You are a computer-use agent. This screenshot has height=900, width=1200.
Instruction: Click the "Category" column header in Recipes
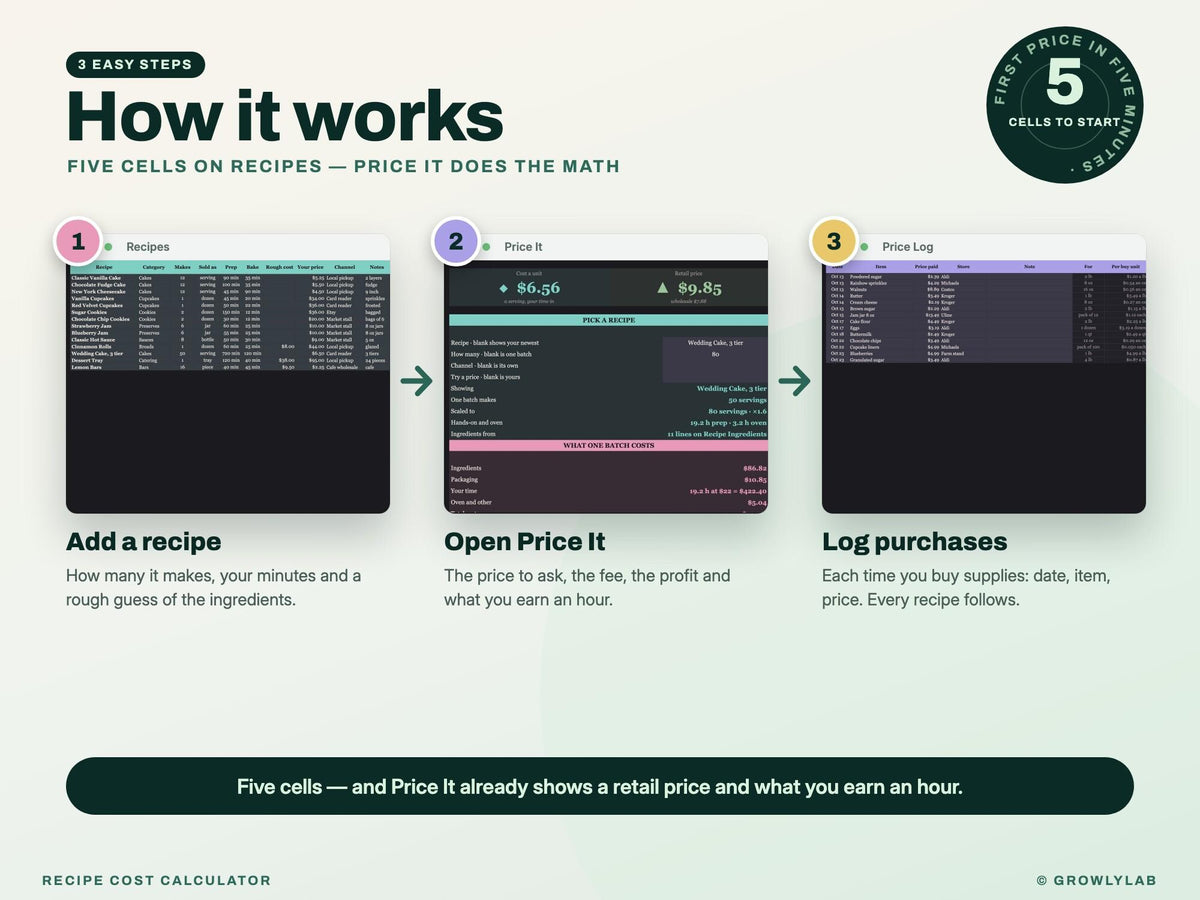[154, 267]
